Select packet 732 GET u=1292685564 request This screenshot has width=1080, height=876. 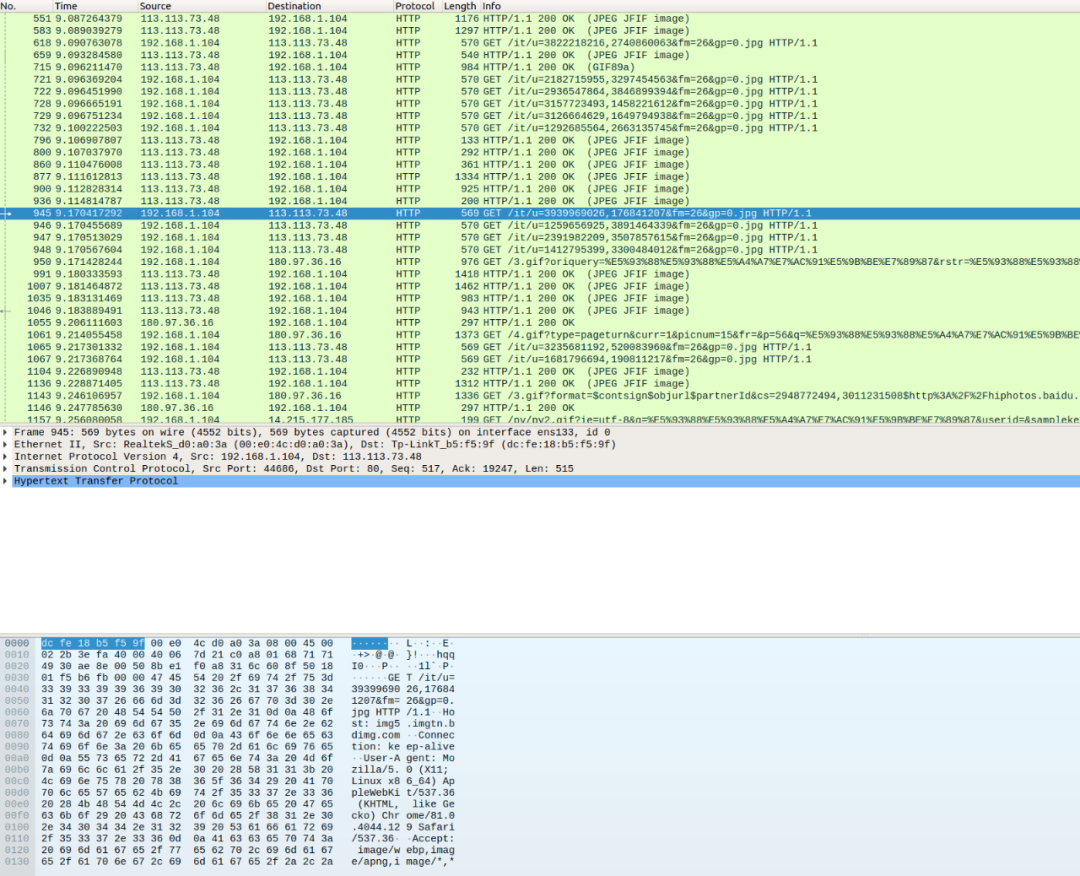click(540, 128)
